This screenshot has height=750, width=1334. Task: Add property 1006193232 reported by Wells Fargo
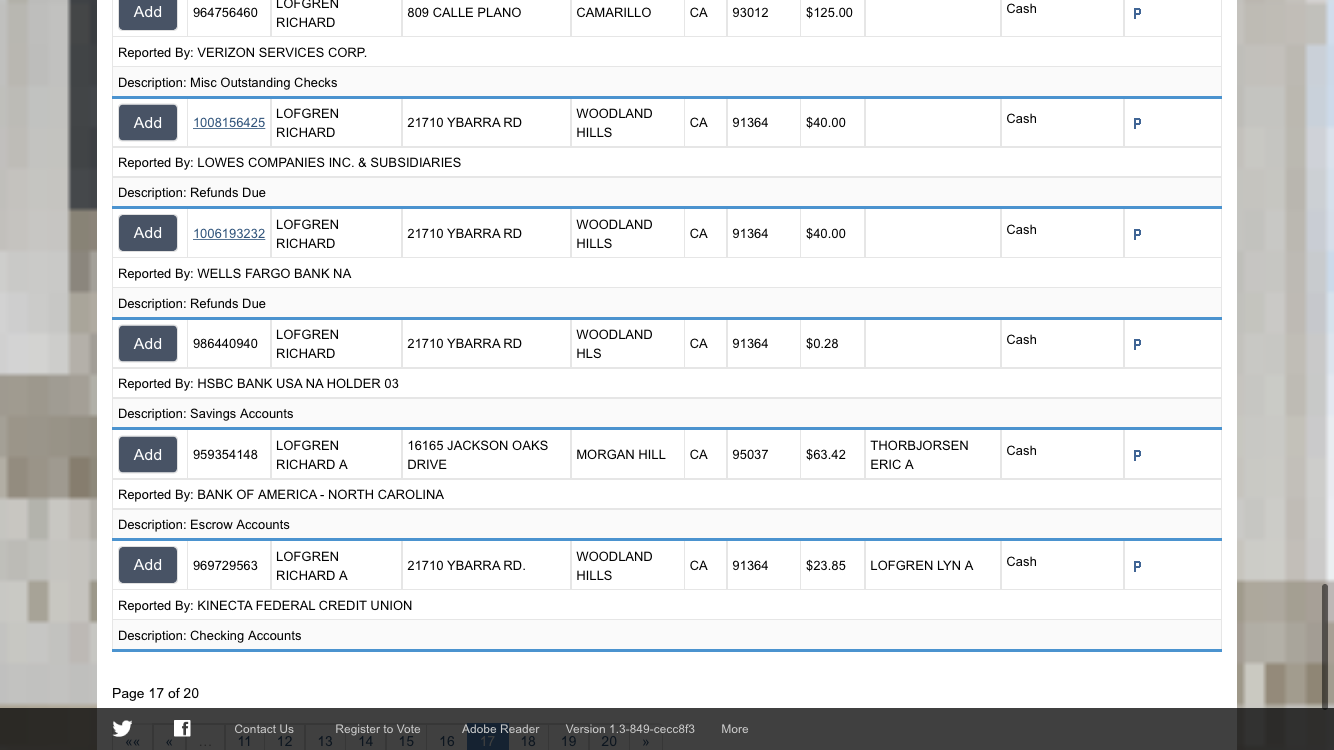[148, 233]
